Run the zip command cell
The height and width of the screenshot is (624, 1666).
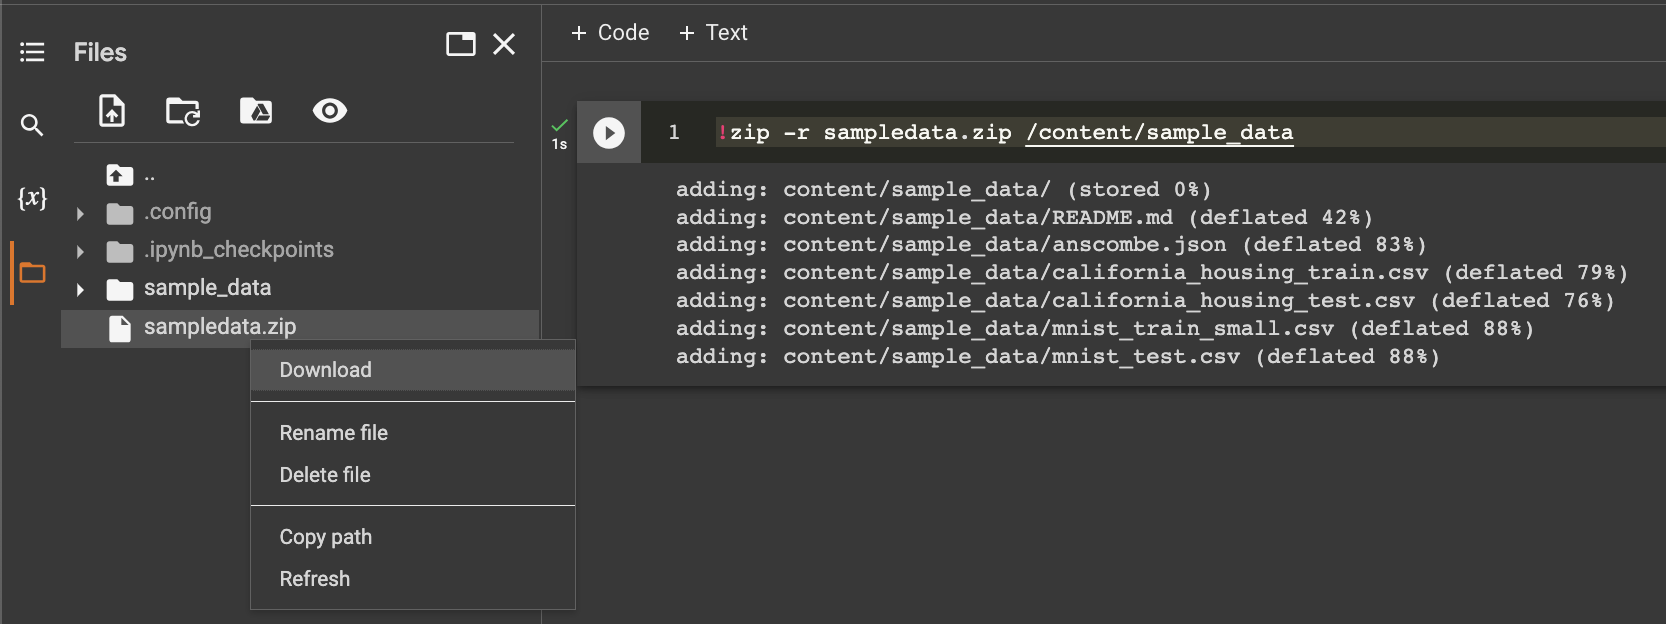609,133
